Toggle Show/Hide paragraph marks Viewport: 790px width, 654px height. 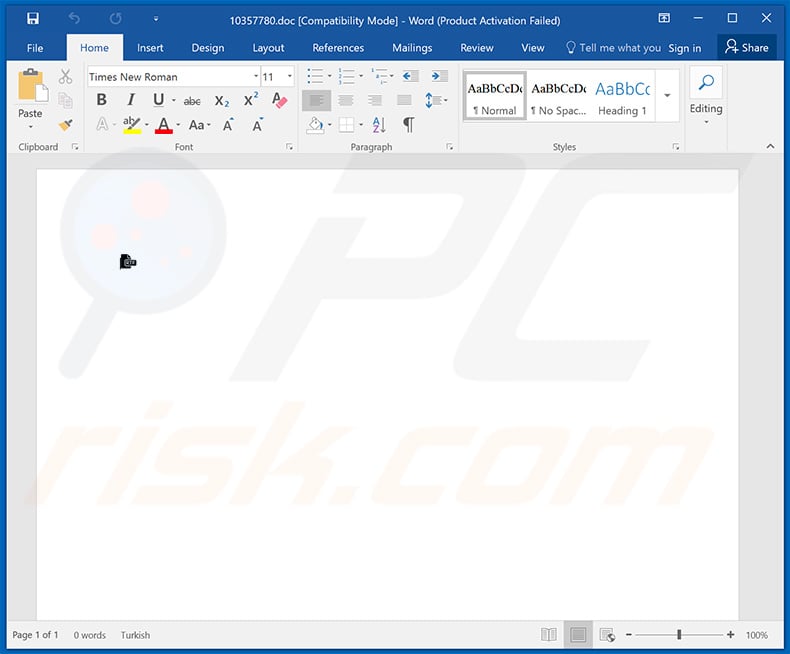[409, 124]
